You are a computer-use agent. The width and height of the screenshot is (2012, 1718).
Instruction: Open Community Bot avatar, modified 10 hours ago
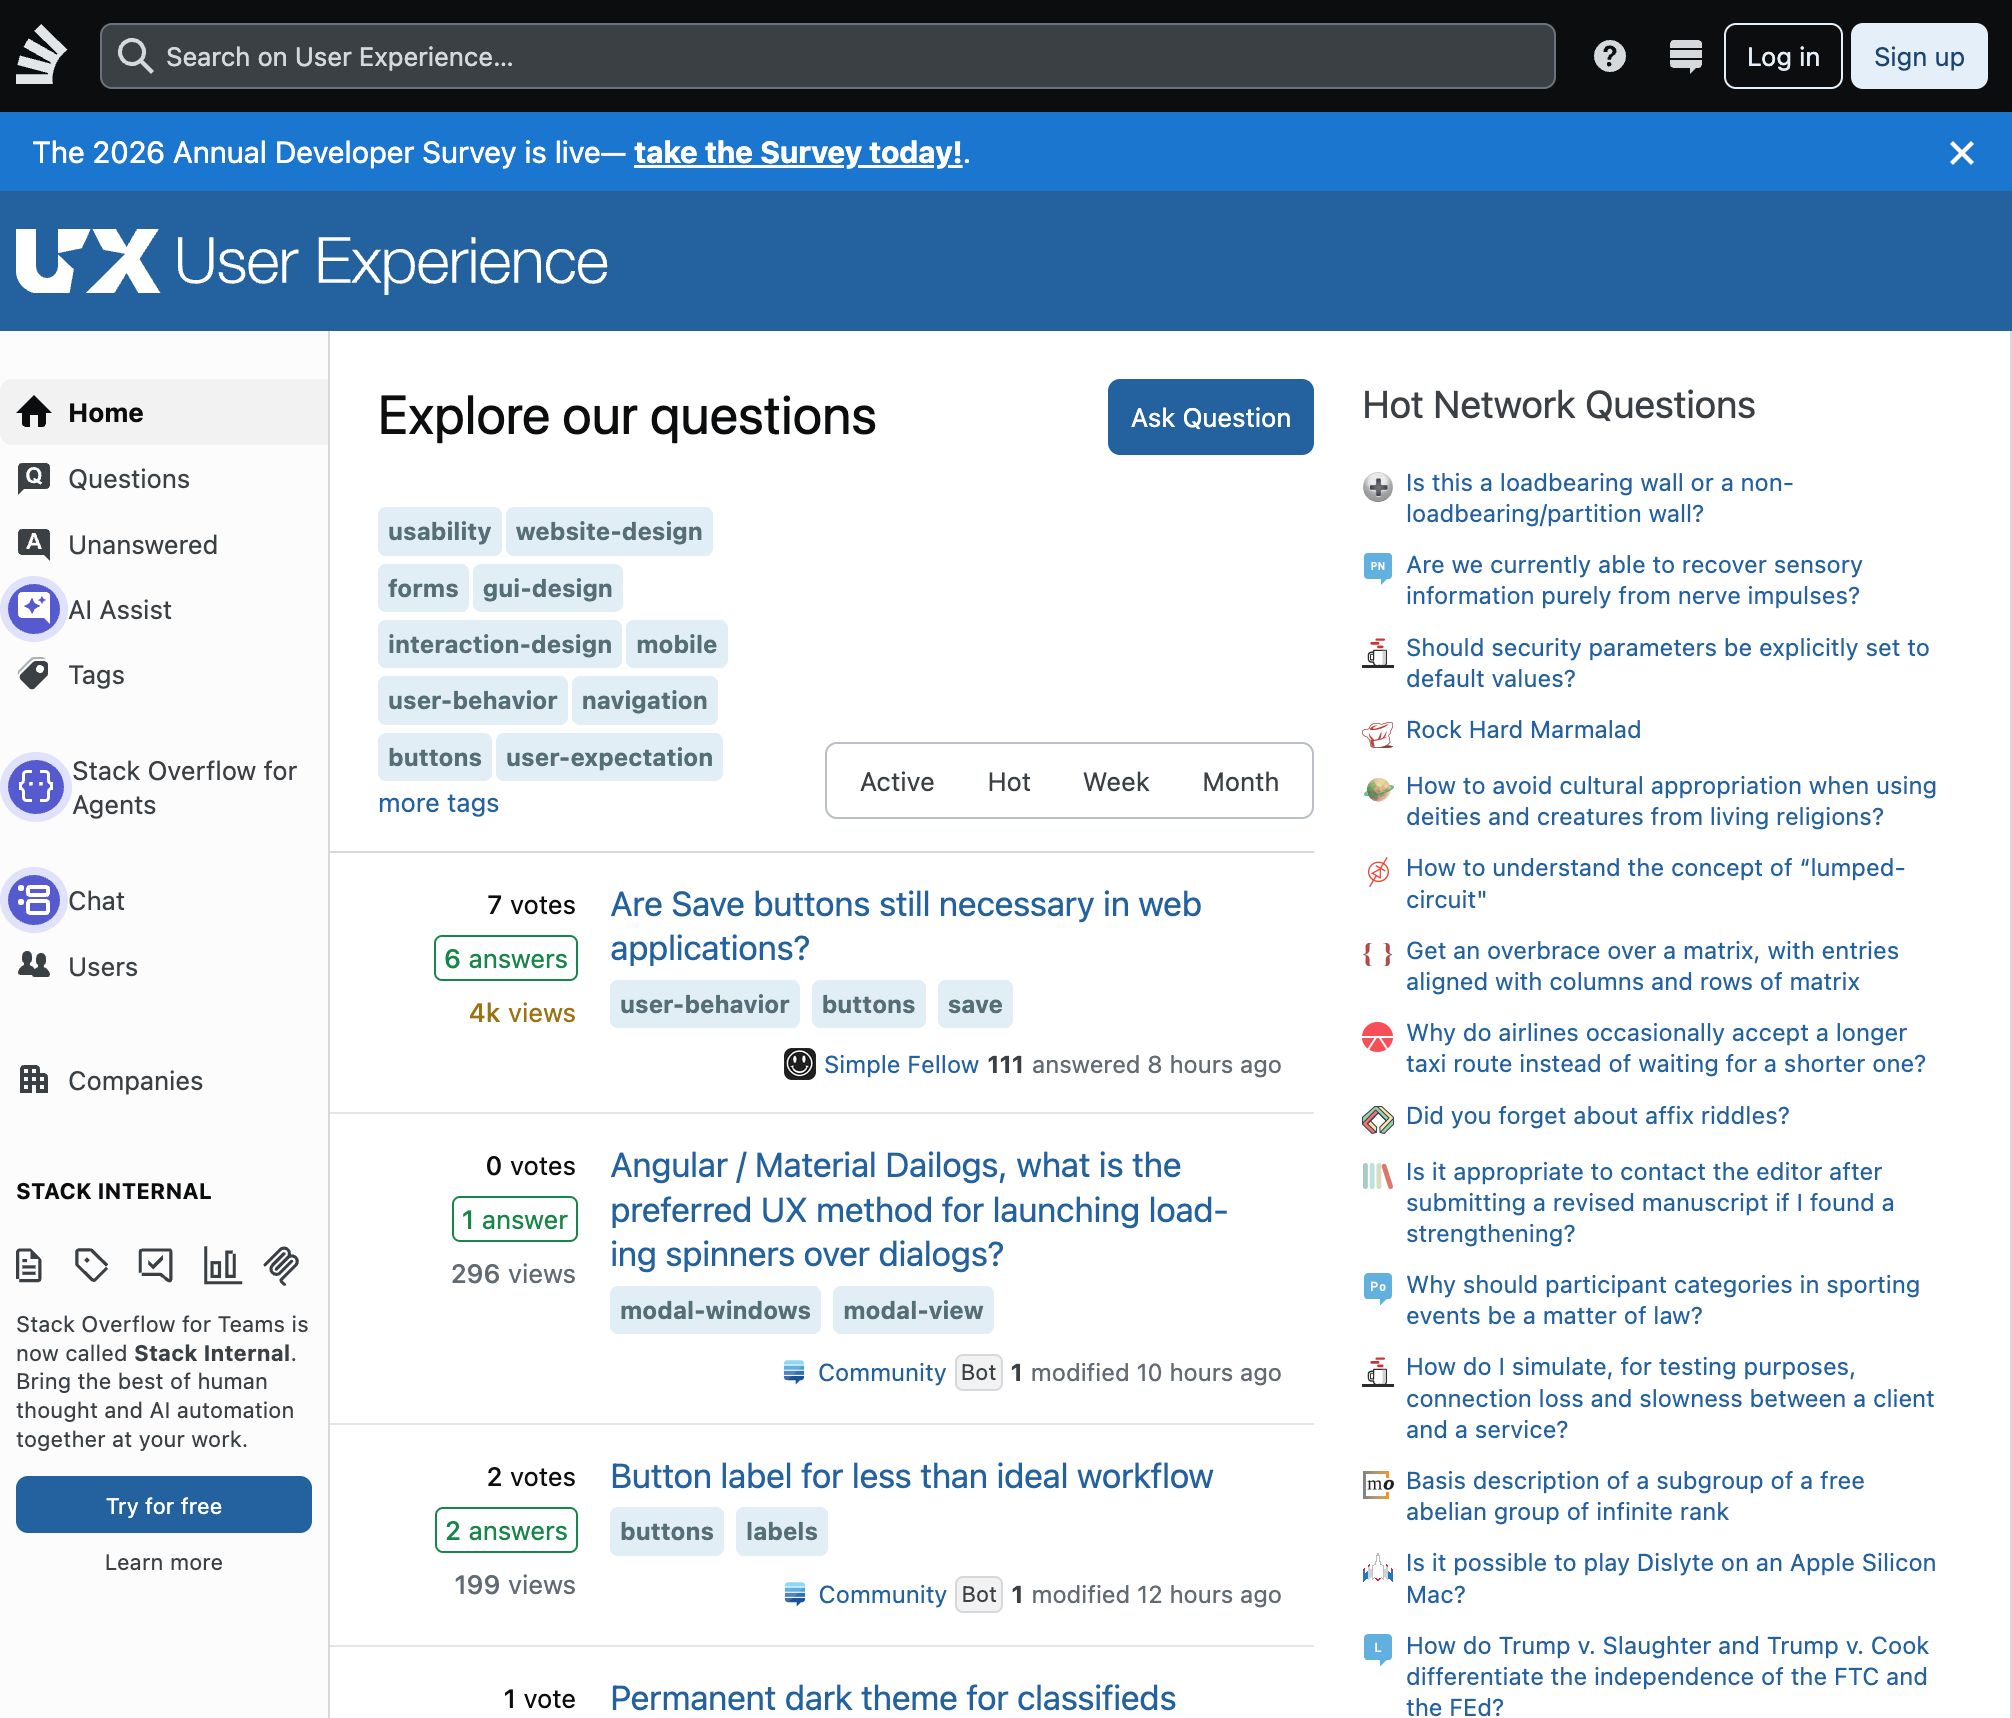coord(794,1372)
